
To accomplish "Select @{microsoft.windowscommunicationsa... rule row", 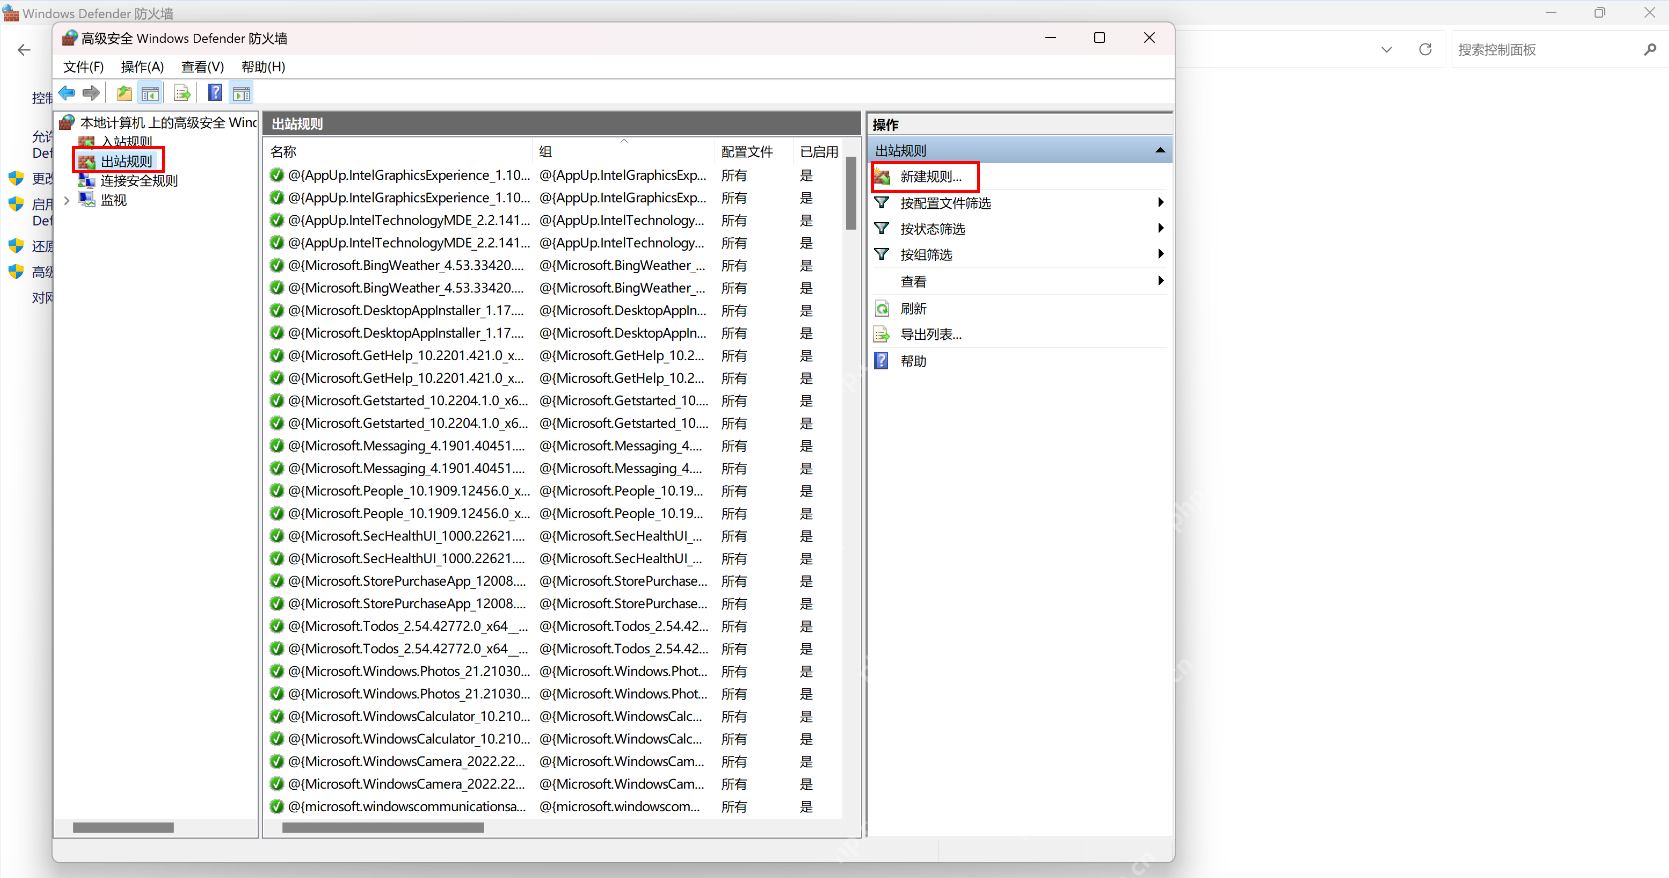I will 554,807.
